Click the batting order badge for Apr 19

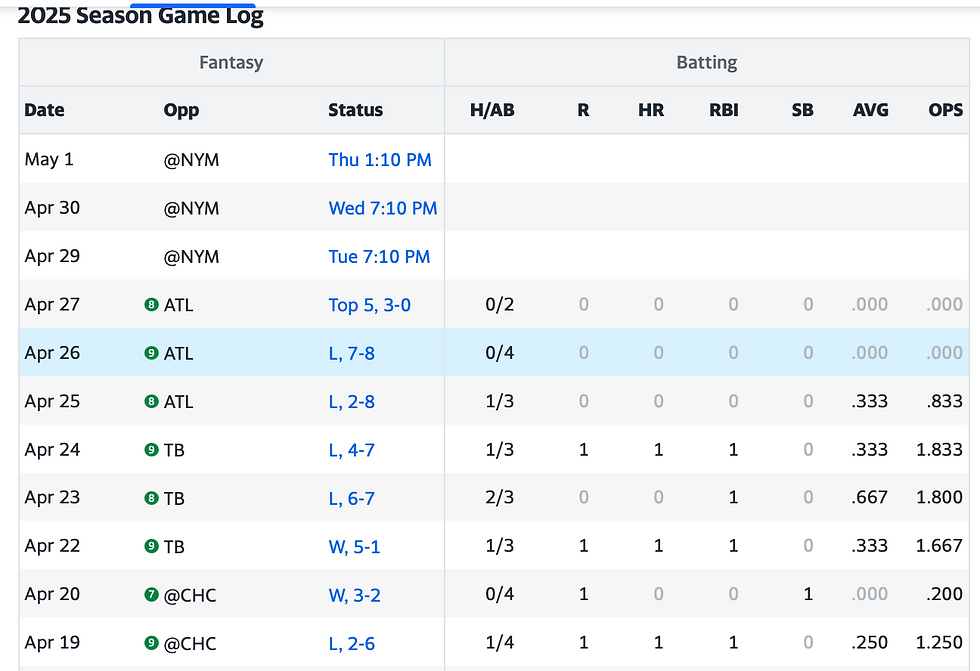click(151, 643)
